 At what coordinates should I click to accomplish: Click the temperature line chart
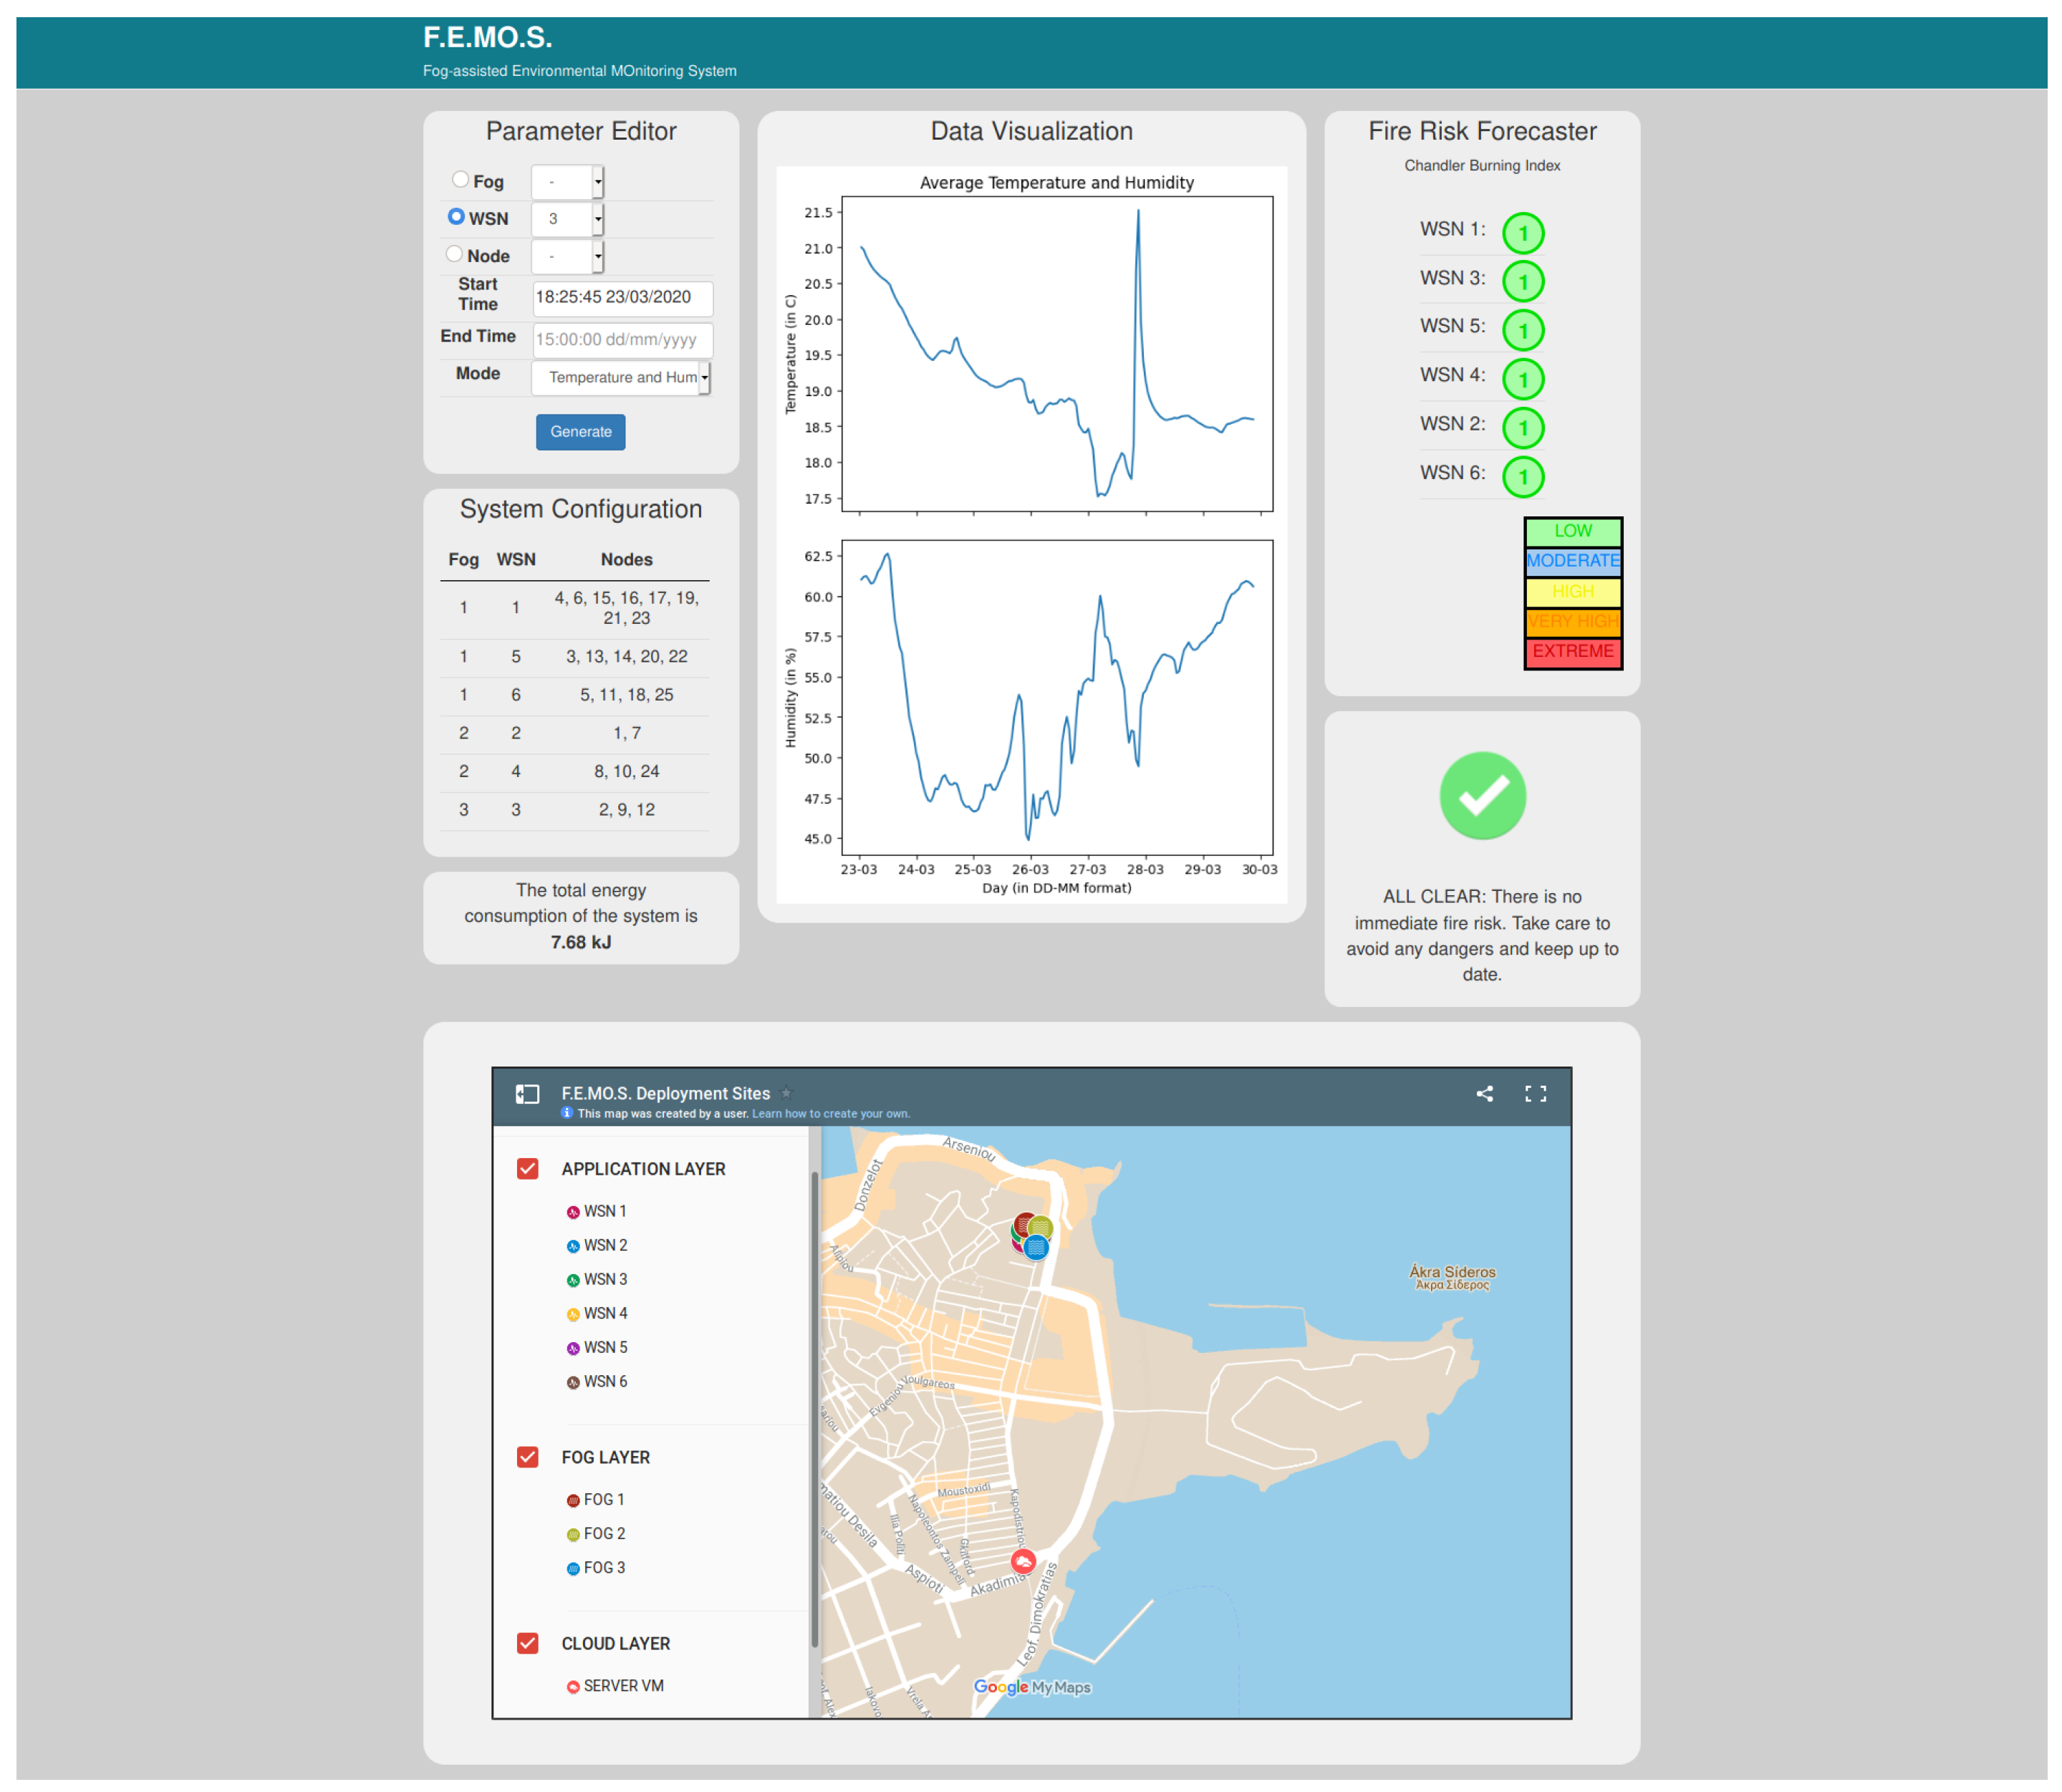pos(1057,354)
